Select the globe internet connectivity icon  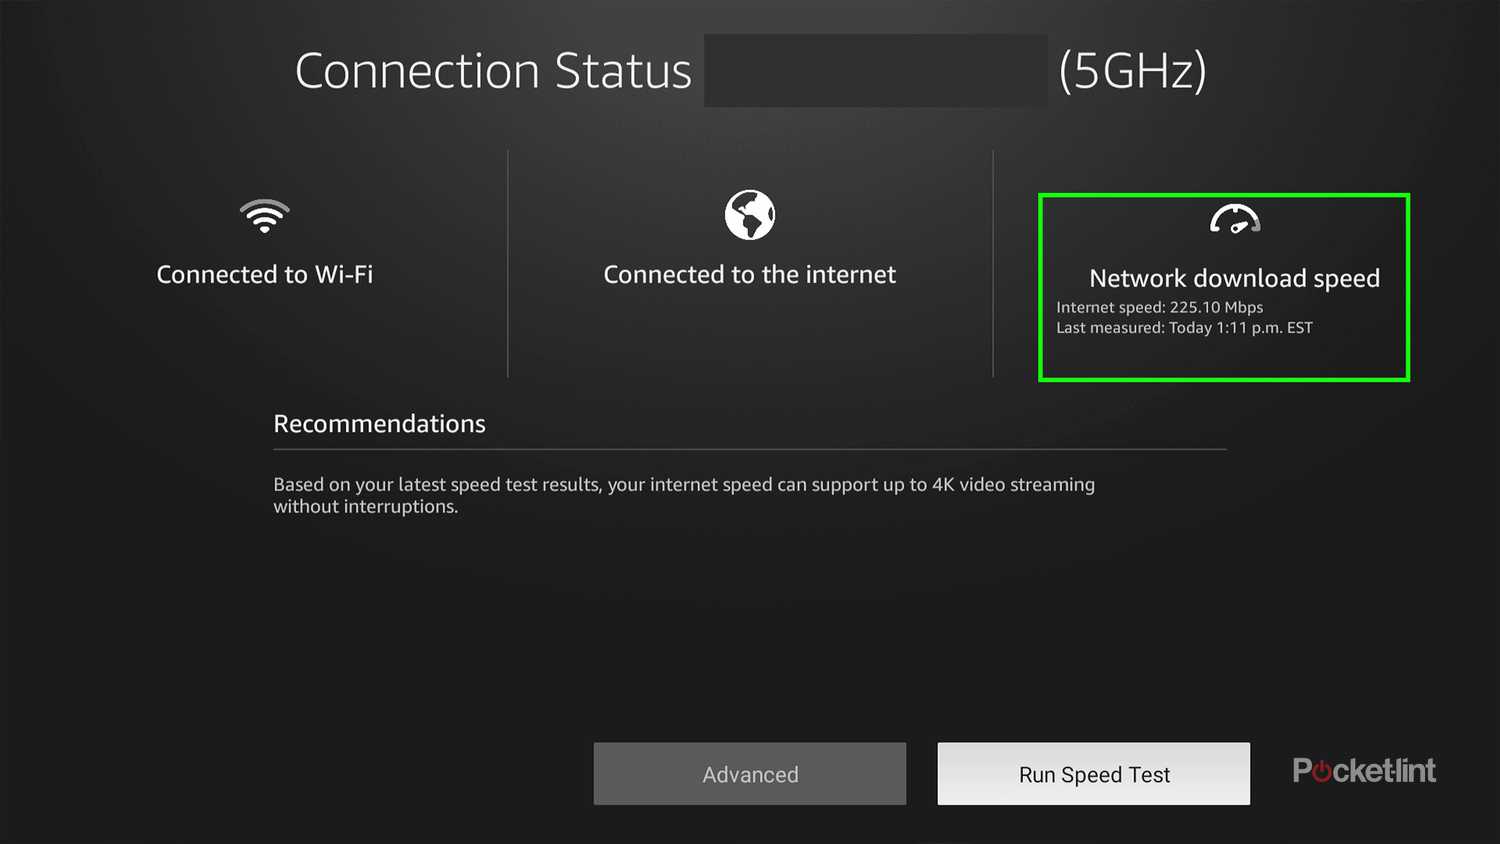tap(749, 214)
